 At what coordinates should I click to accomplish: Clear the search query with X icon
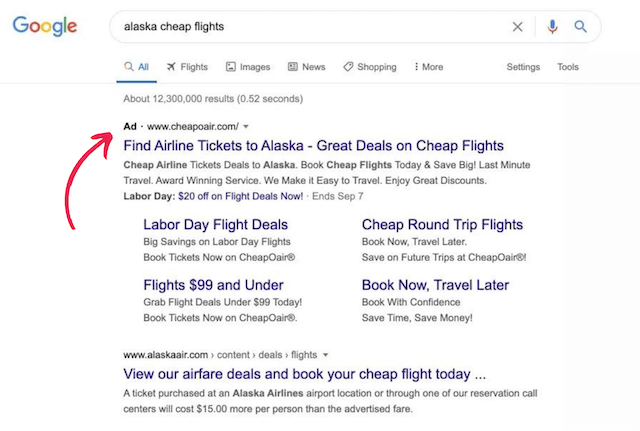click(518, 27)
